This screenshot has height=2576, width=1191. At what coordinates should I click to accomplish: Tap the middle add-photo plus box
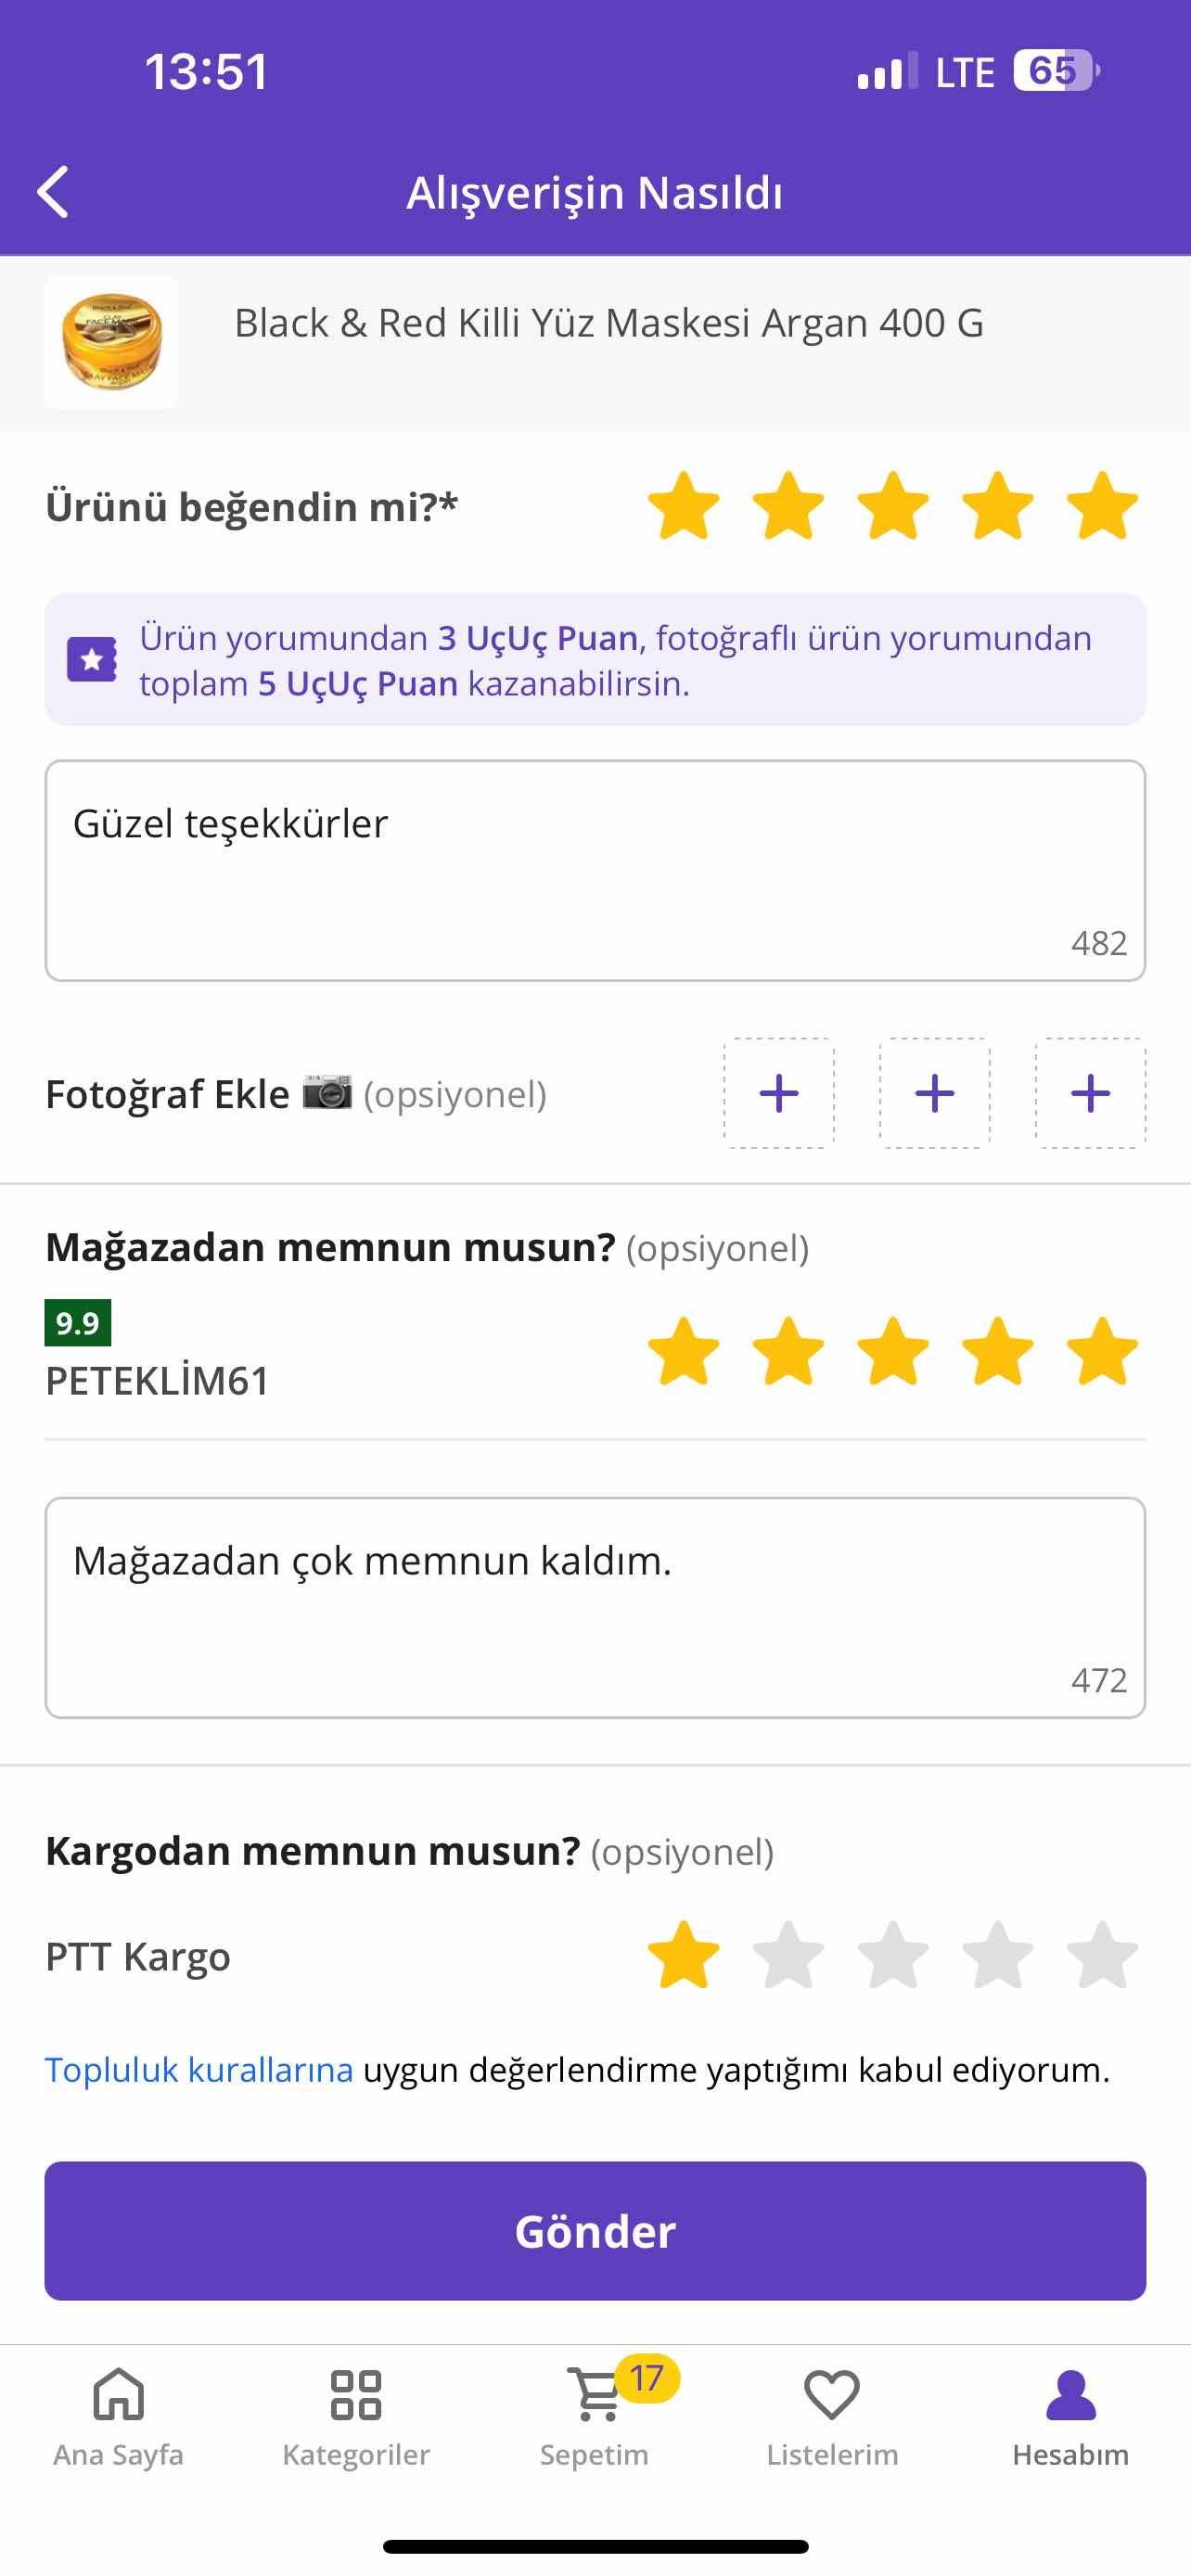935,1093
